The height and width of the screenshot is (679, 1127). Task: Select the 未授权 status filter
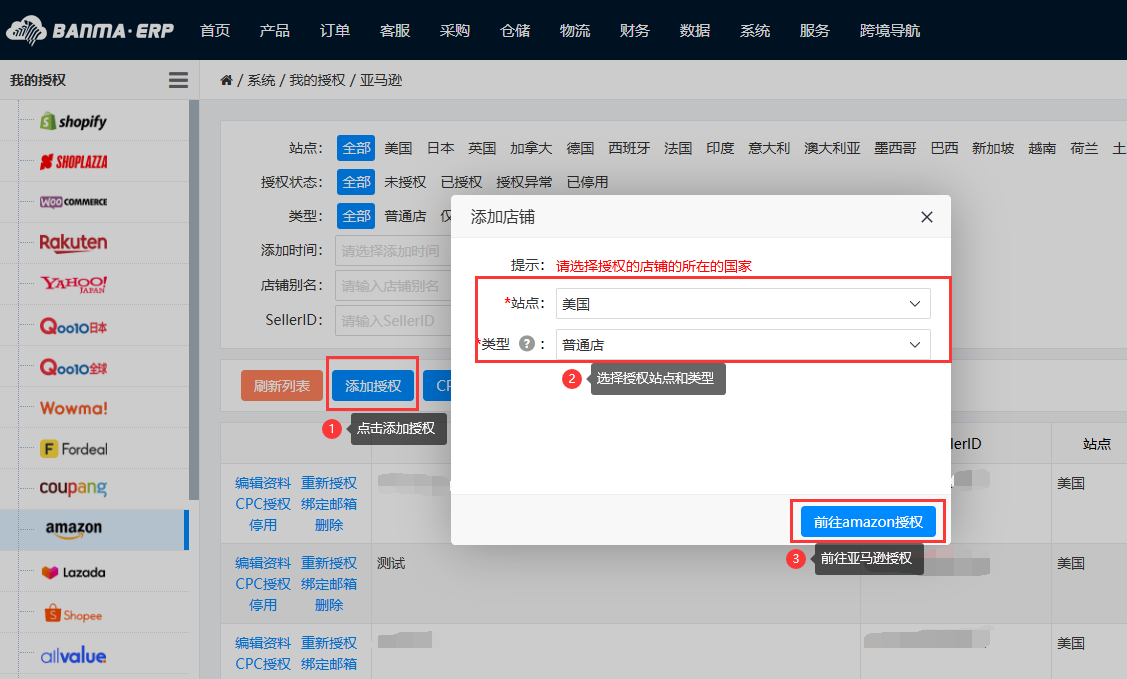coord(405,182)
